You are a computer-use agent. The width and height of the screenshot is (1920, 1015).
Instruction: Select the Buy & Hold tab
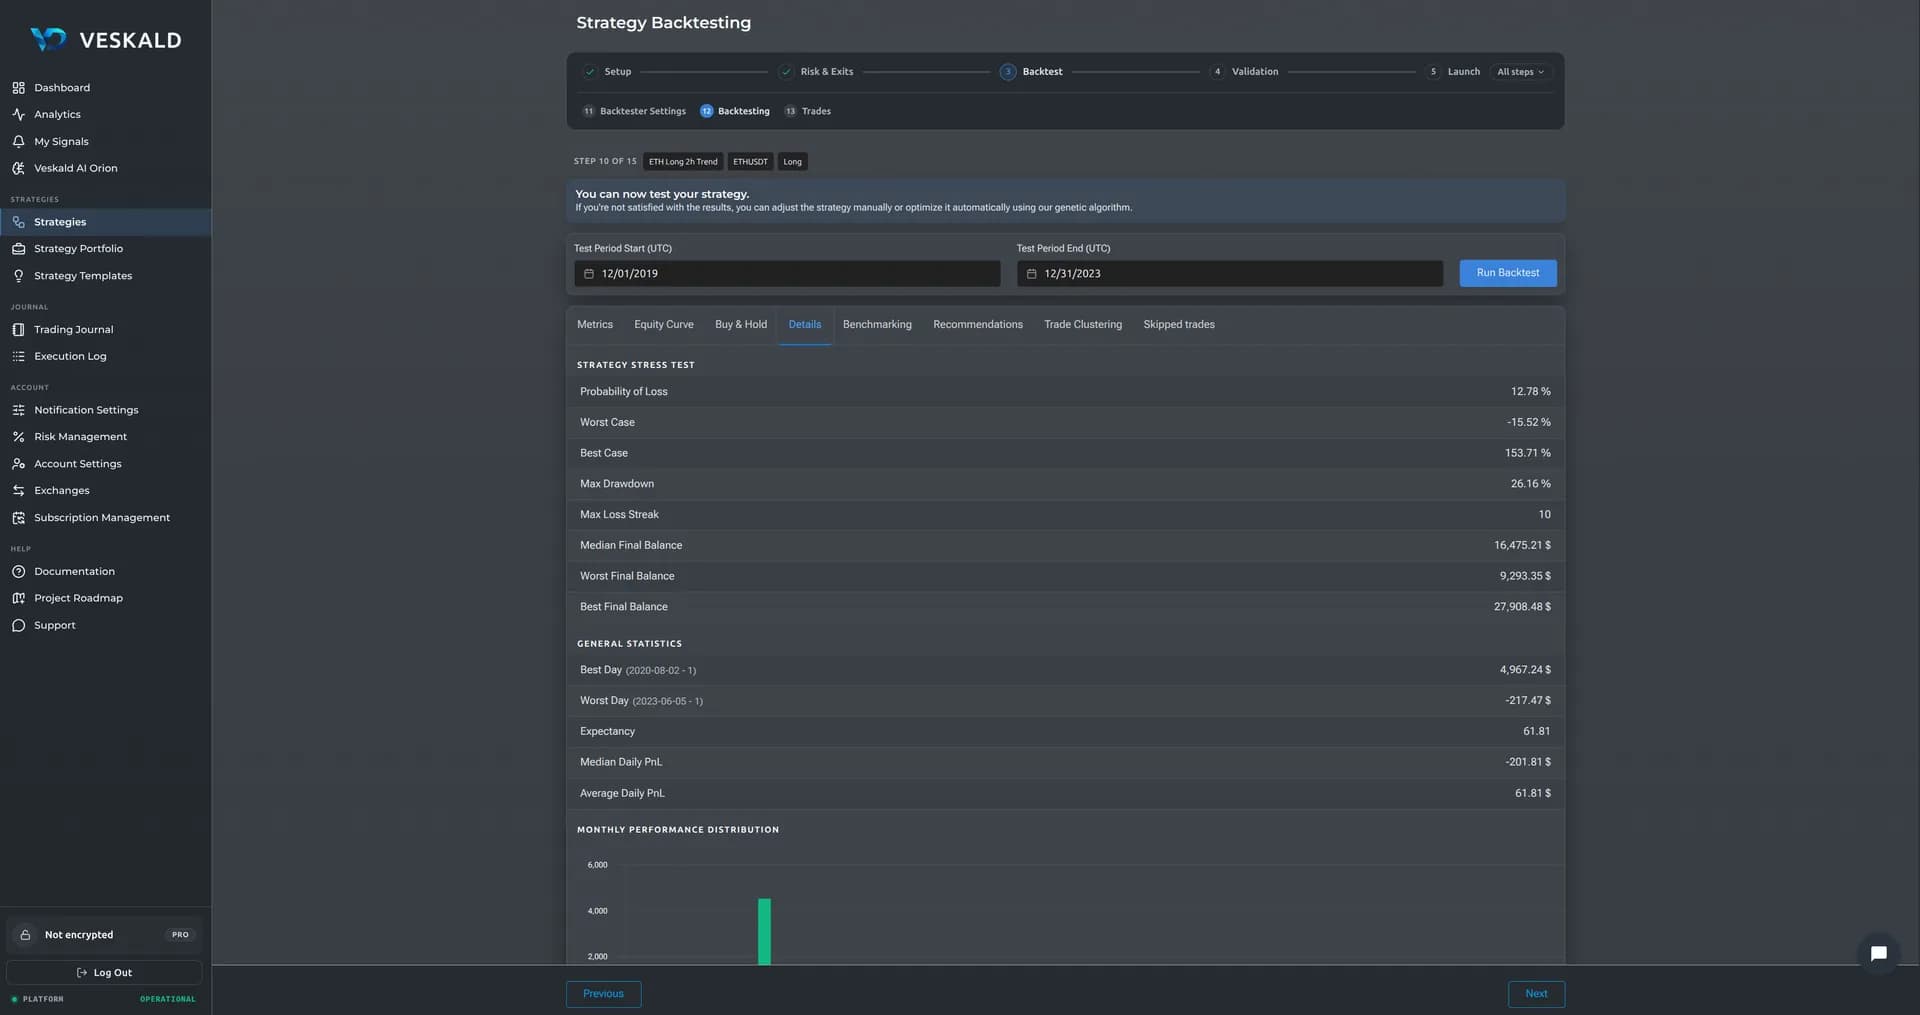click(x=741, y=325)
